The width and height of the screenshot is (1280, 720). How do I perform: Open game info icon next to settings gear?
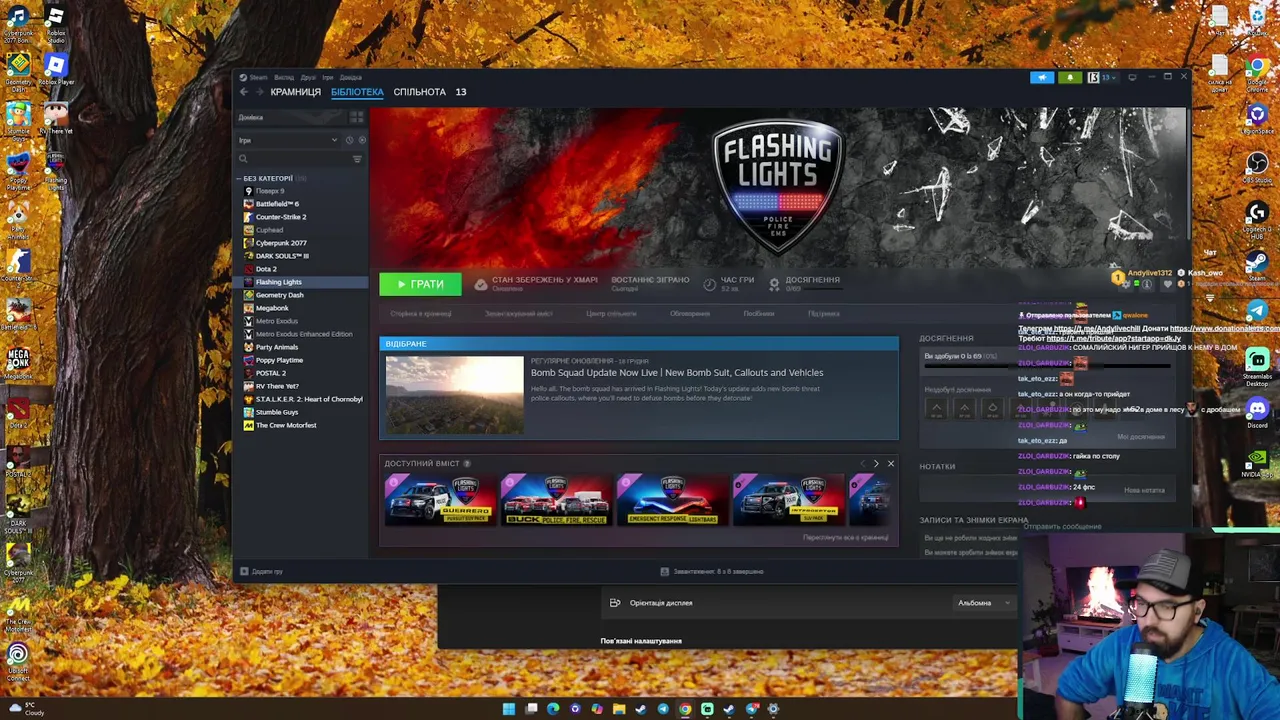pos(1147,284)
